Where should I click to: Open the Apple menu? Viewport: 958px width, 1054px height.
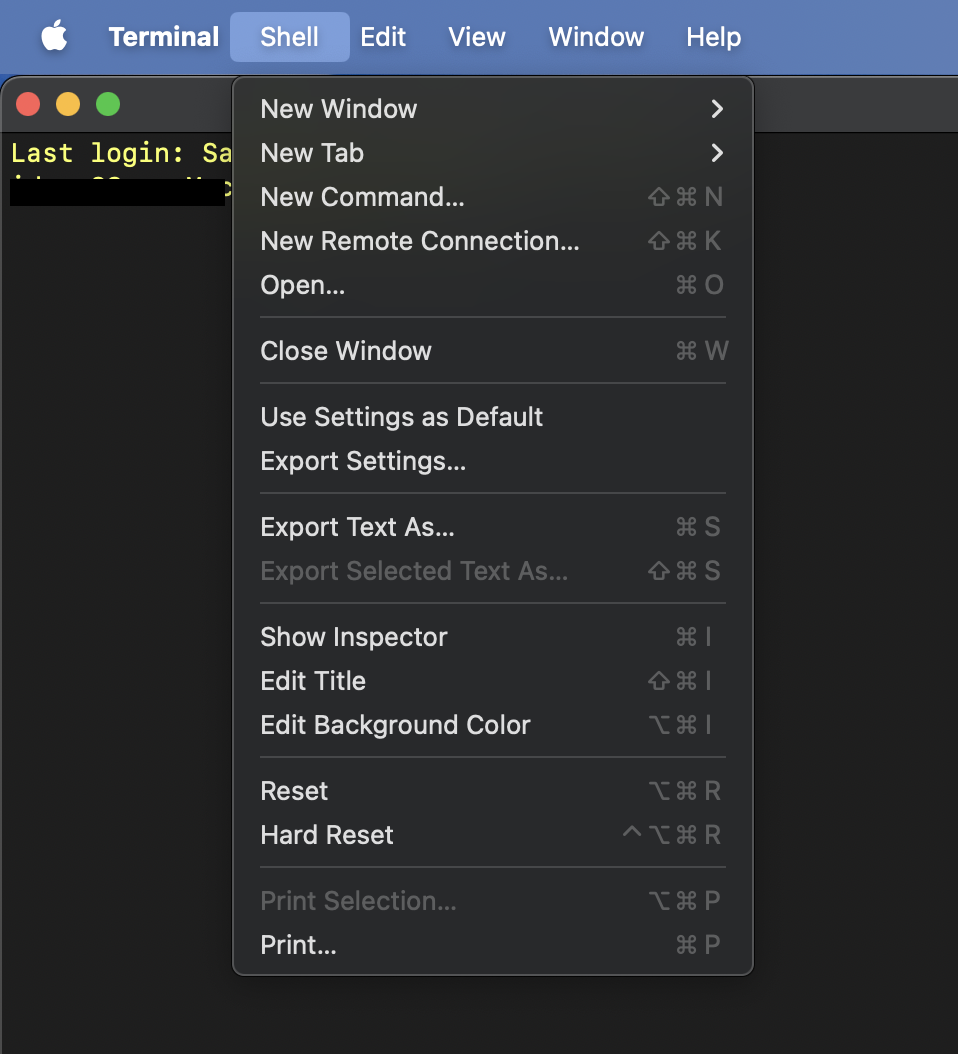click(54, 36)
